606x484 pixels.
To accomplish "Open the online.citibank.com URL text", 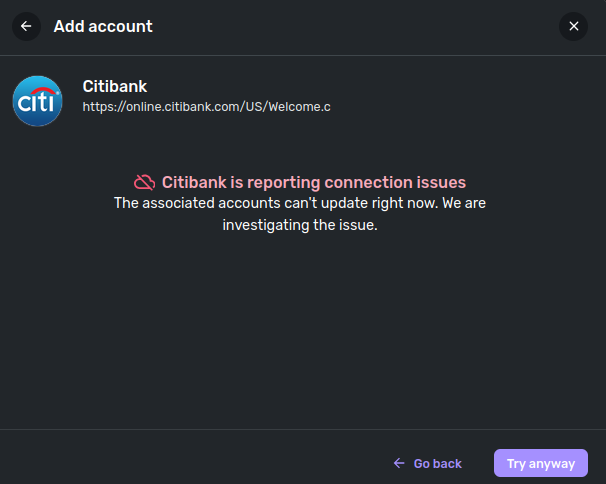I will [206, 107].
